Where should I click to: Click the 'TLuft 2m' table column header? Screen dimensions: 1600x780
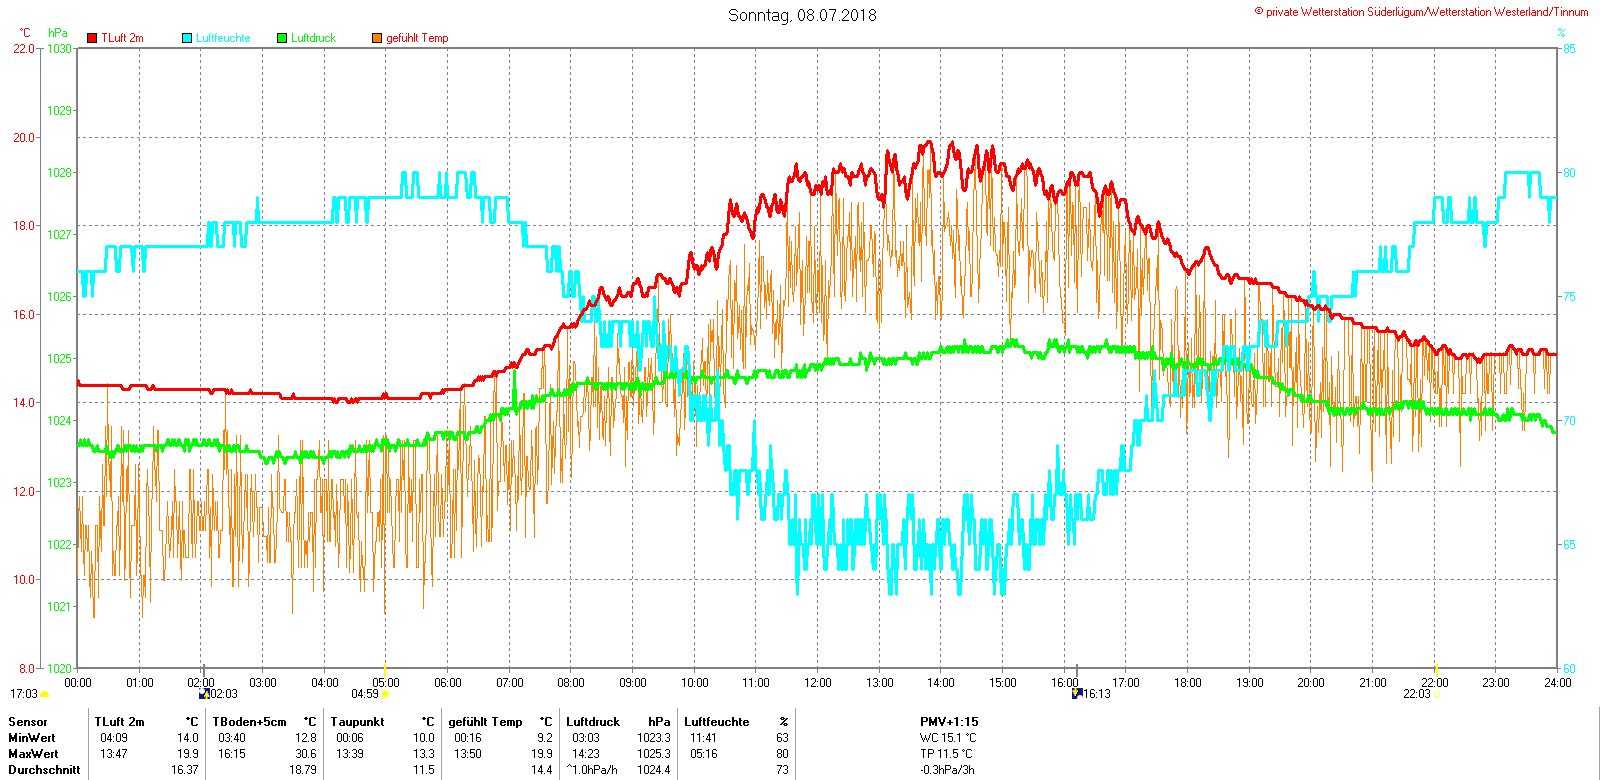[x=119, y=722]
